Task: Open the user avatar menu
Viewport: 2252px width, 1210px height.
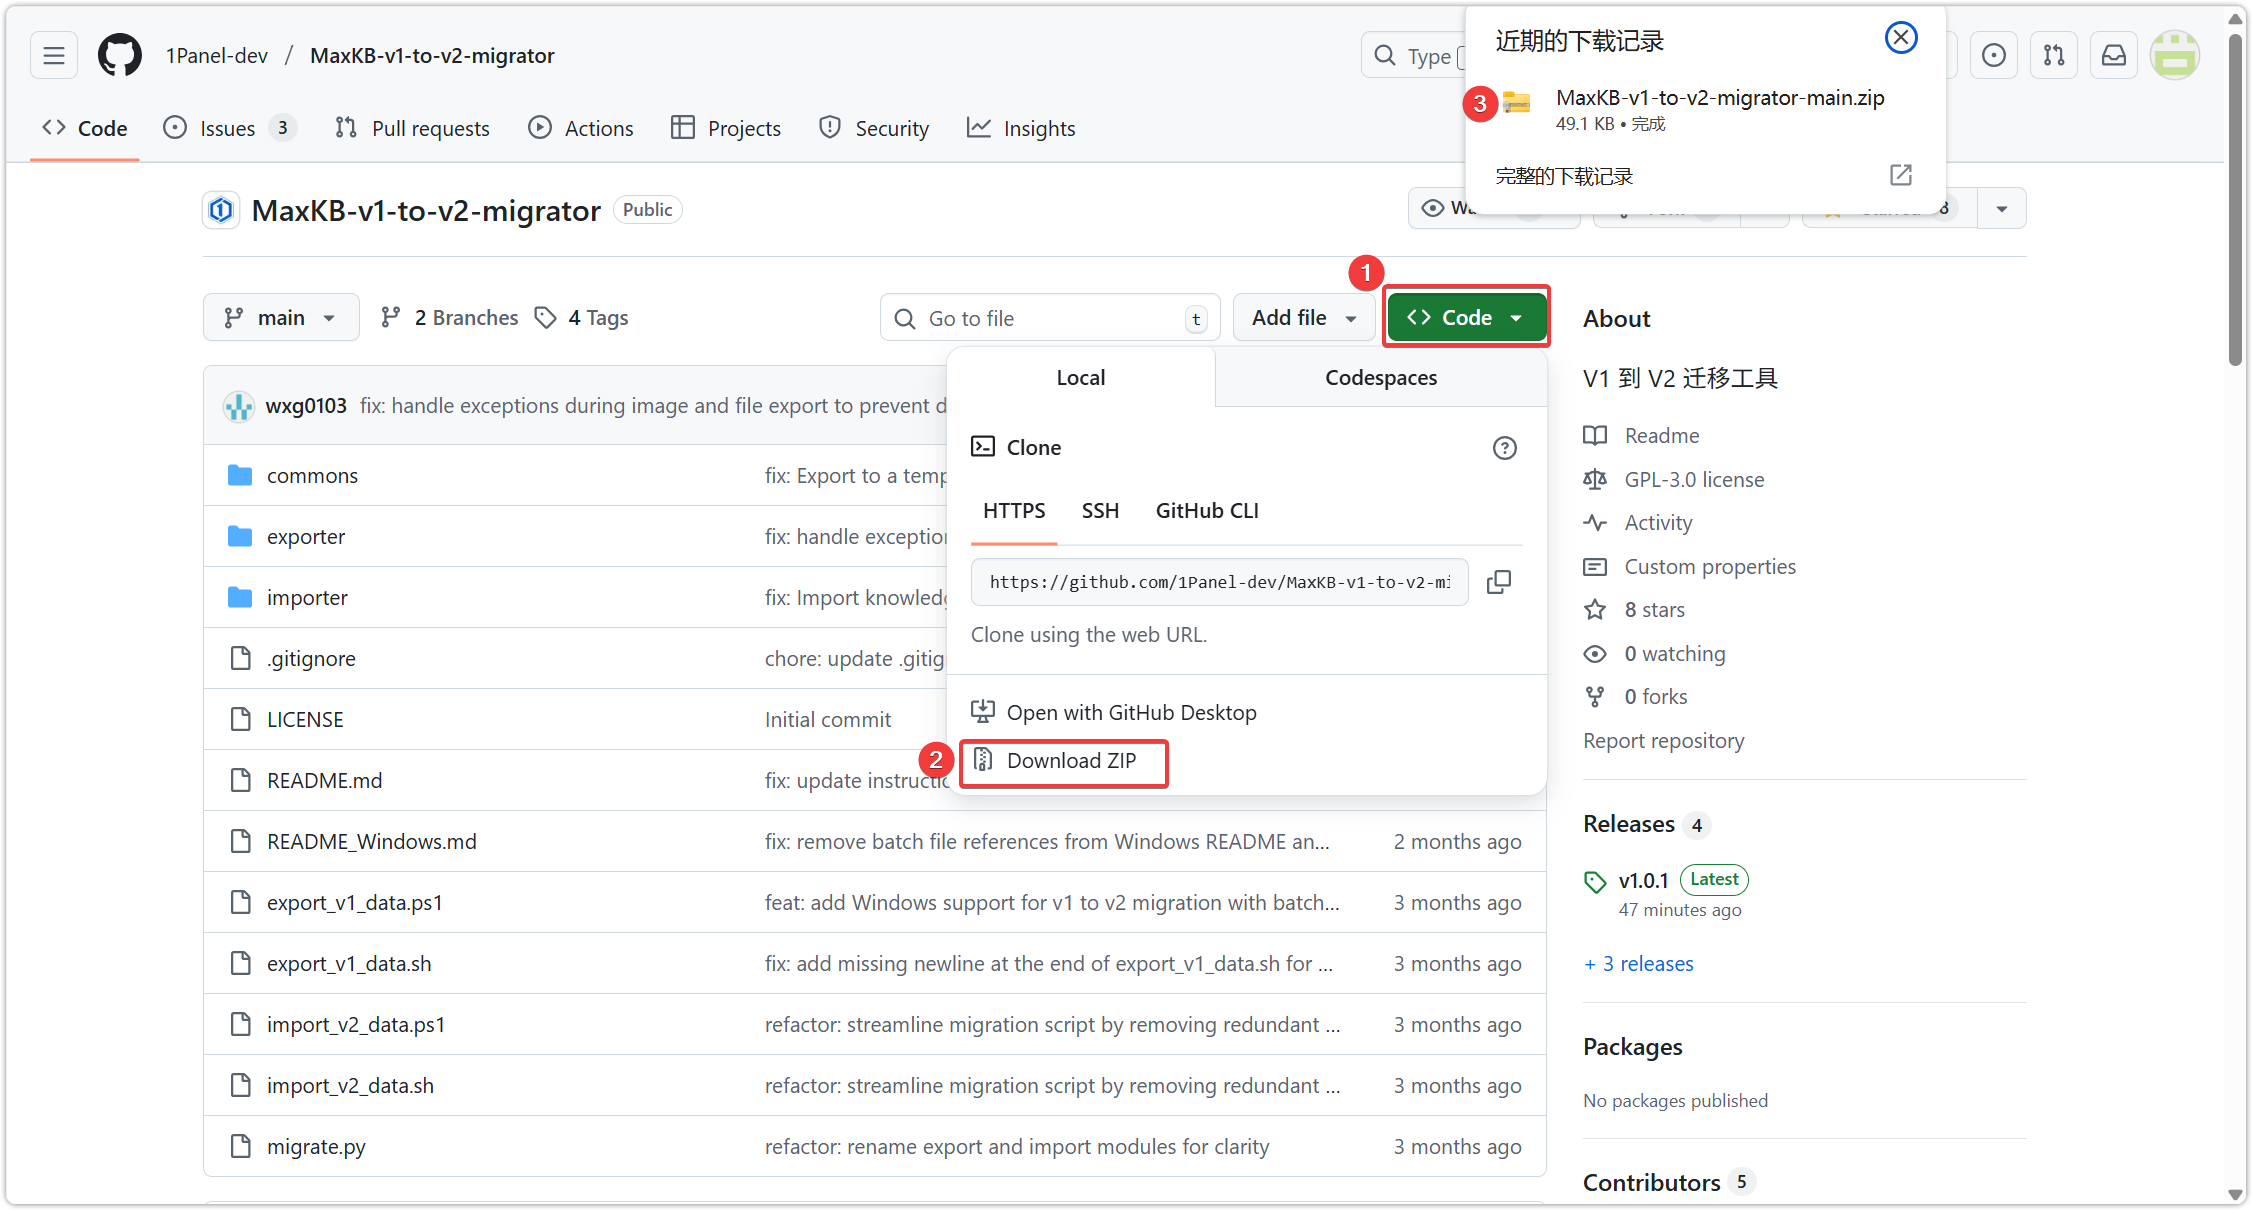Action: tap(2175, 55)
